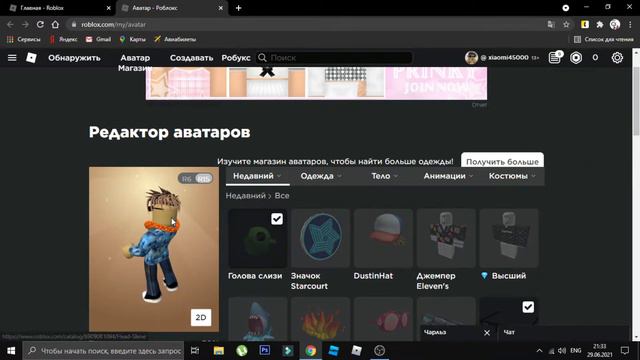Open the Создавать menu item
This screenshot has width=640, height=360.
[191, 58]
